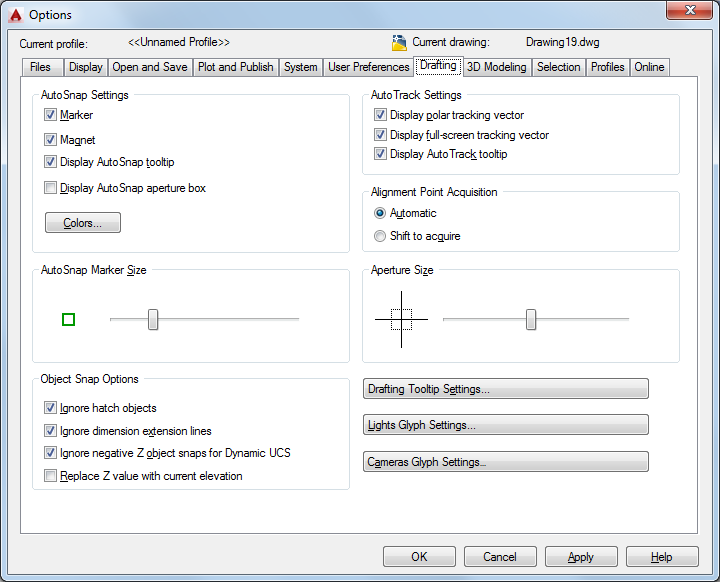Viewport: 720px width, 582px height.
Task: Click the Aperture Size slider handle
Action: (531, 319)
